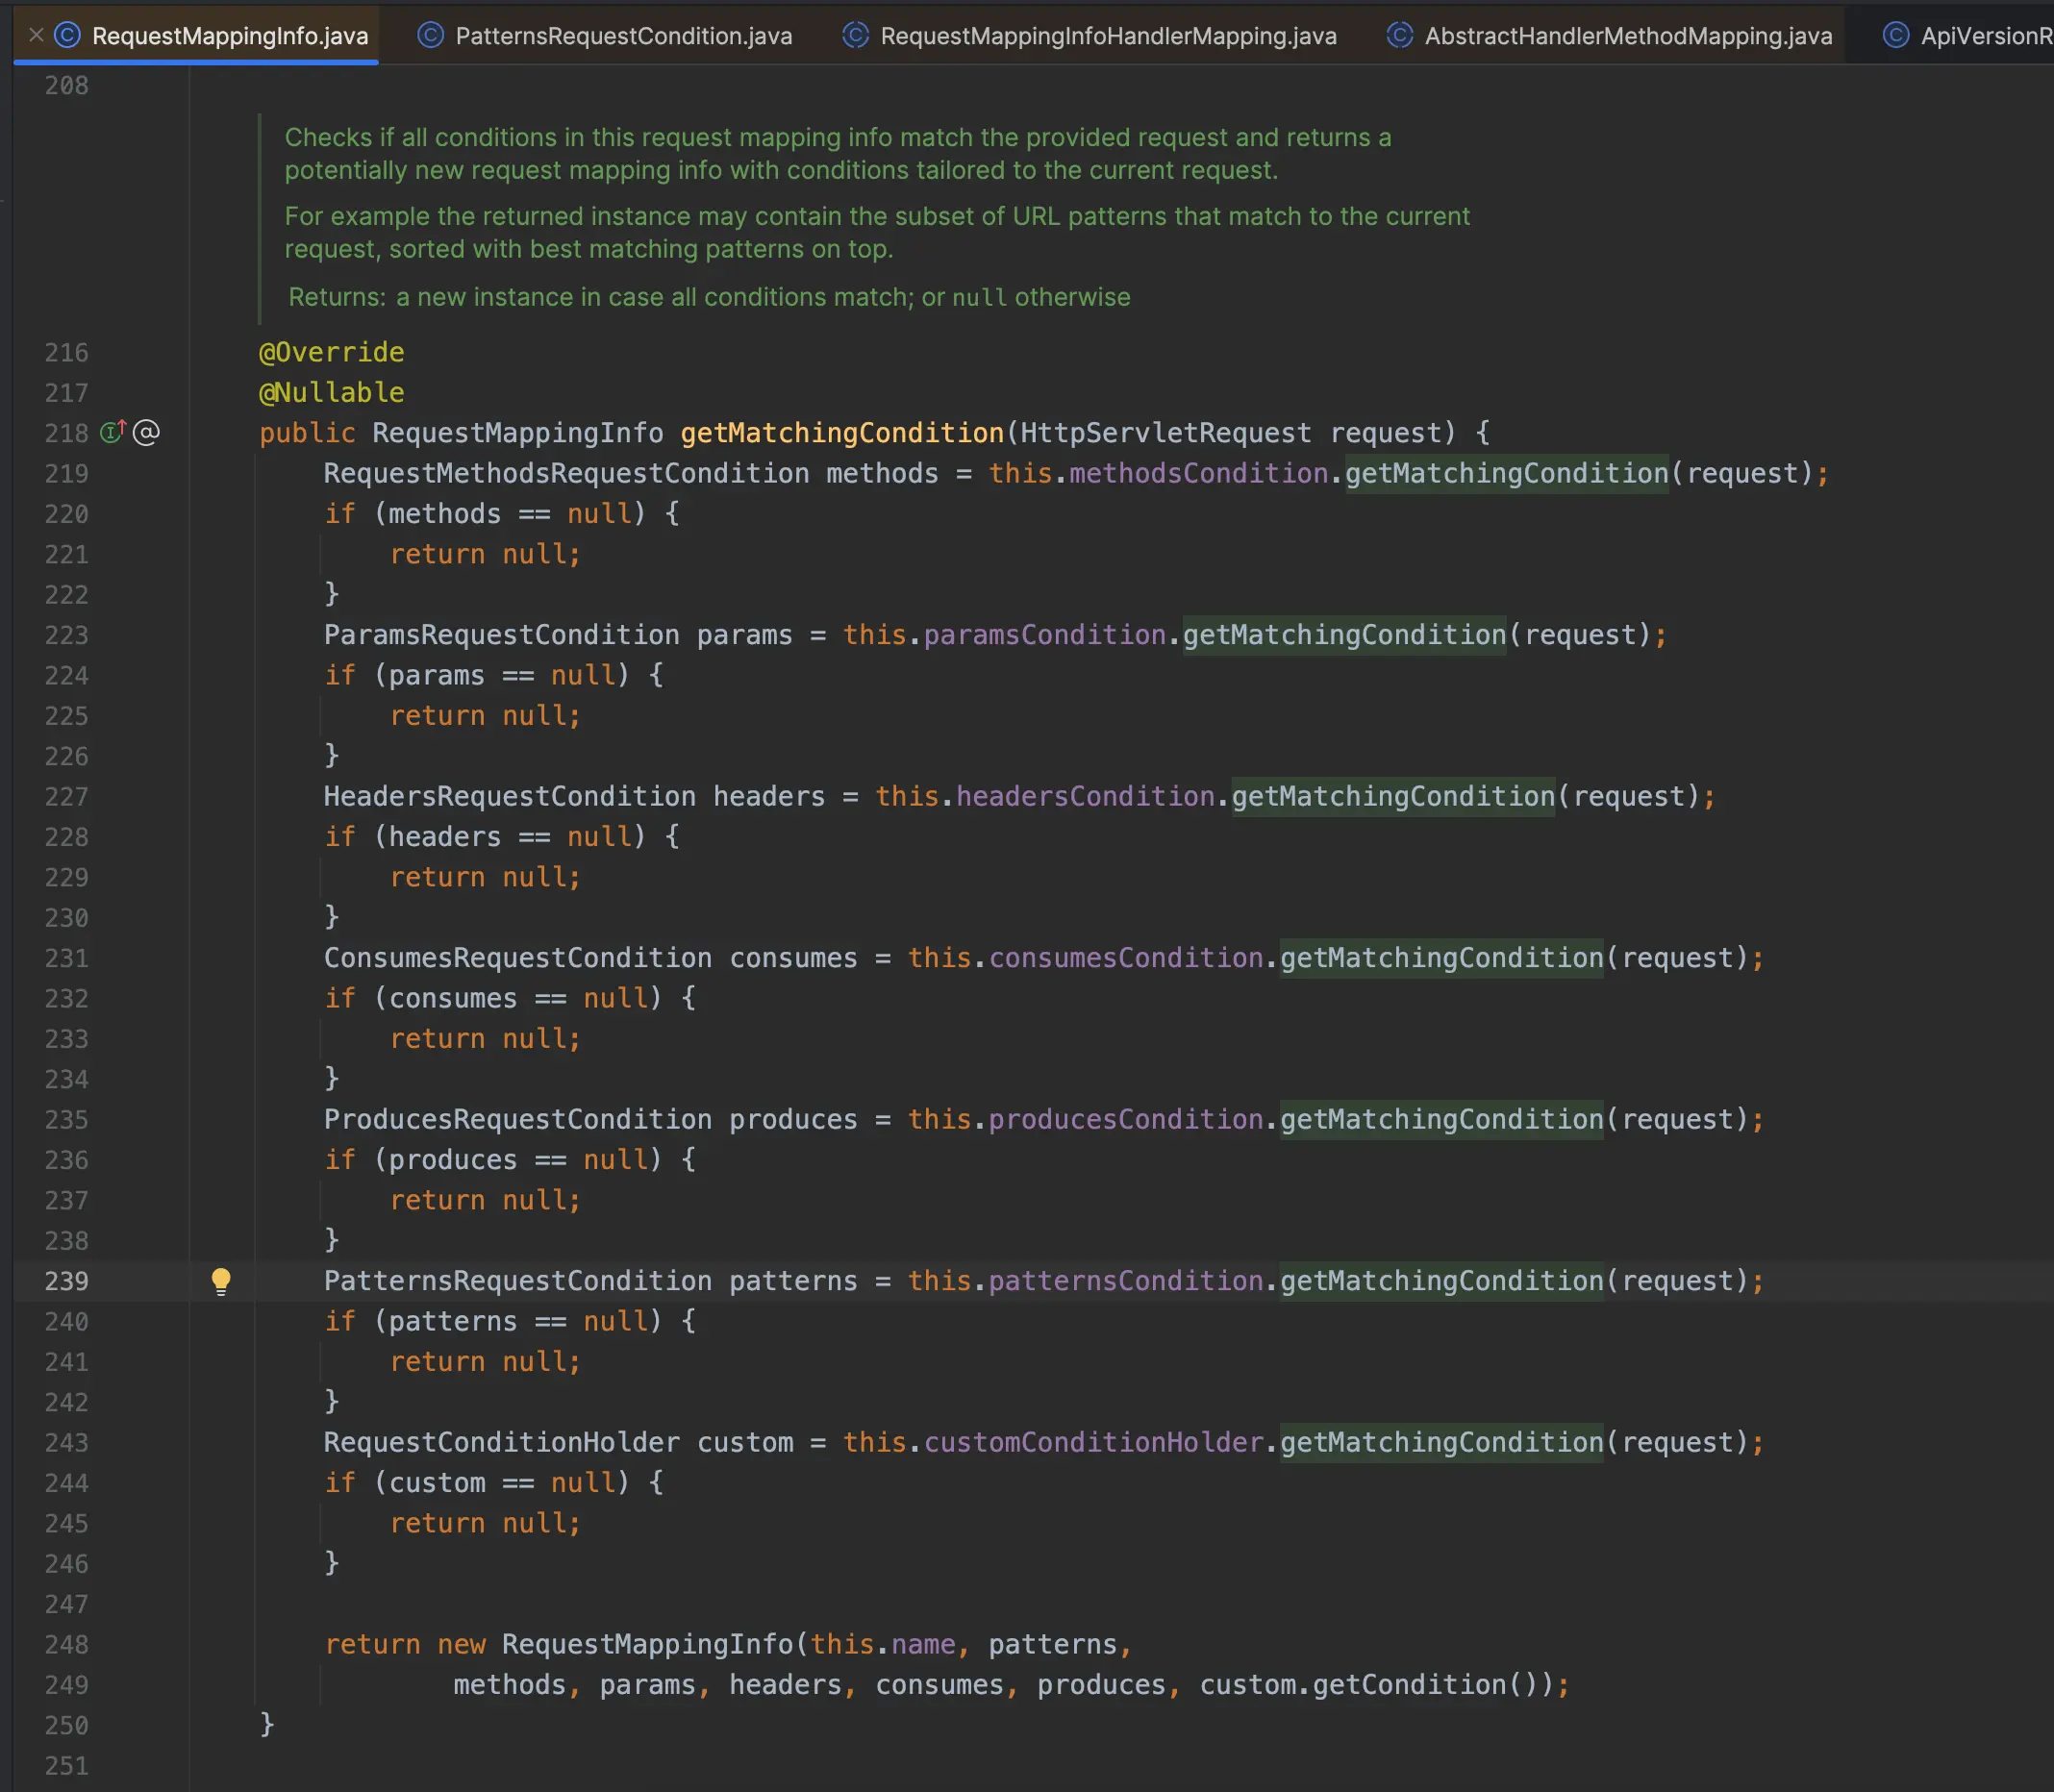The width and height of the screenshot is (2054, 1792).
Task: Click the @ annotation gutter icon at line 218
Action: (x=146, y=432)
